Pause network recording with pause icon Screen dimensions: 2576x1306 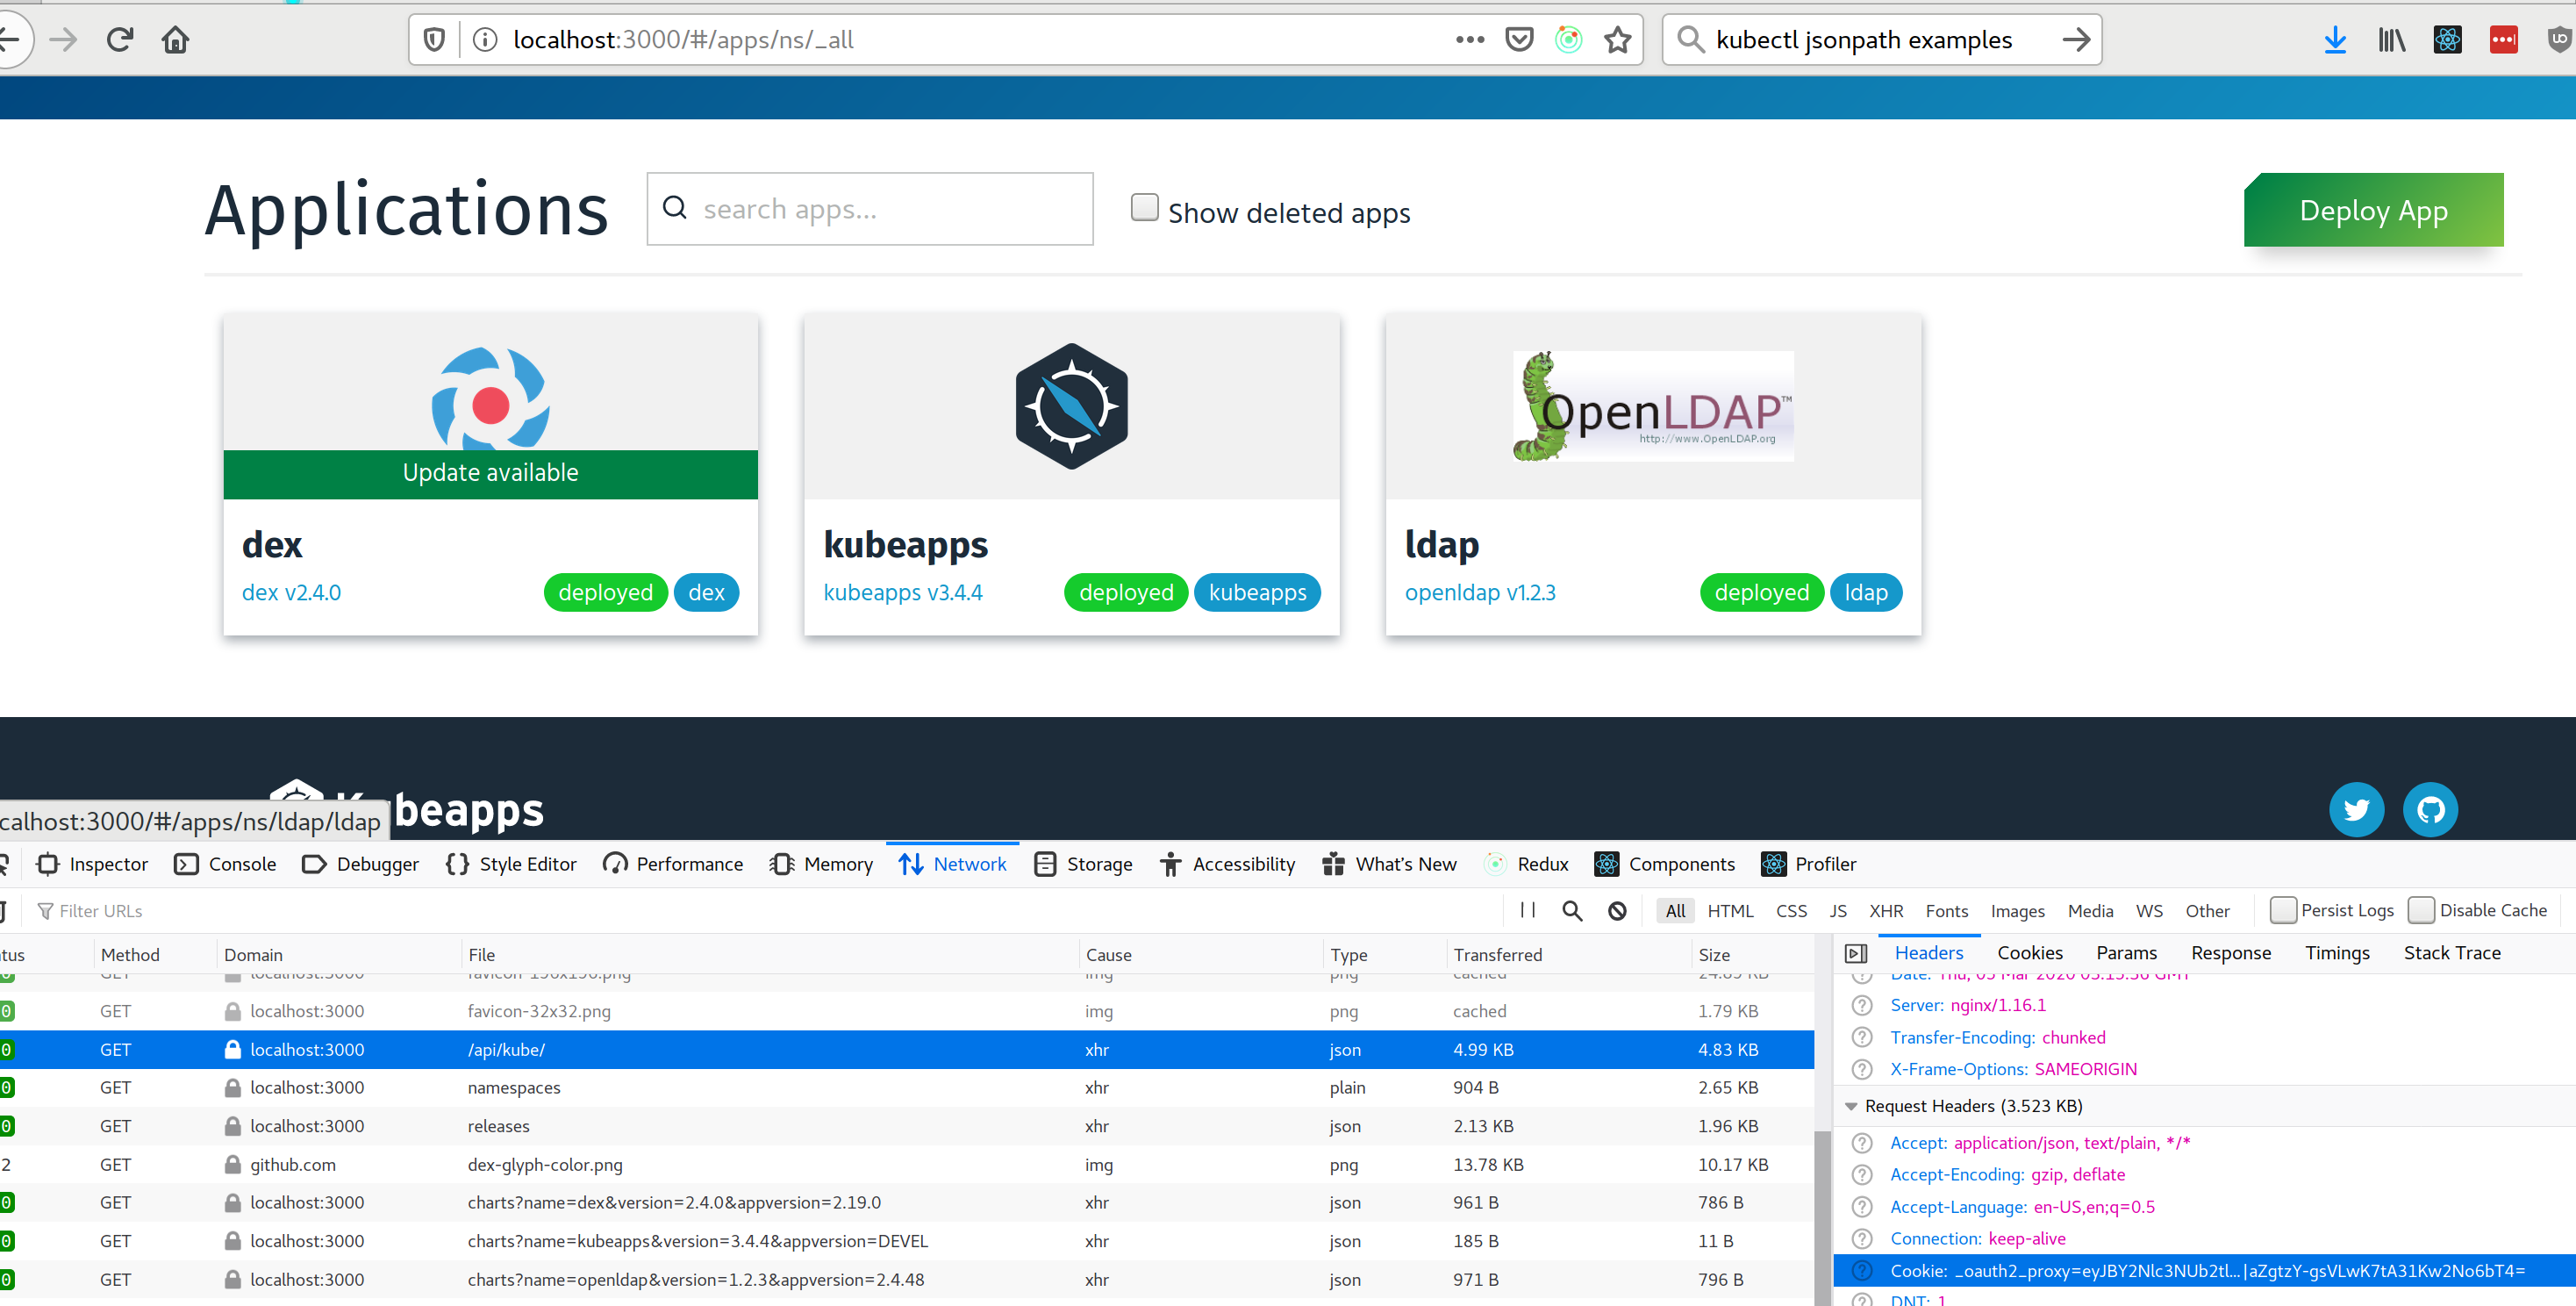(x=1527, y=910)
